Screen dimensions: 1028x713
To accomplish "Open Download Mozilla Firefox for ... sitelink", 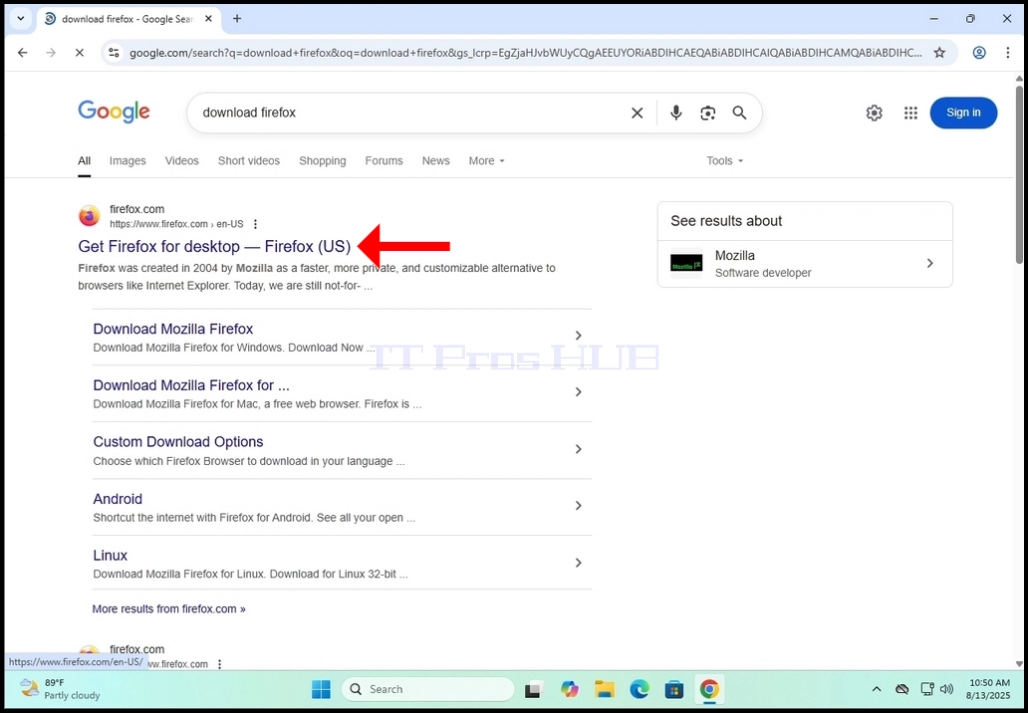I will pos(191,385).
